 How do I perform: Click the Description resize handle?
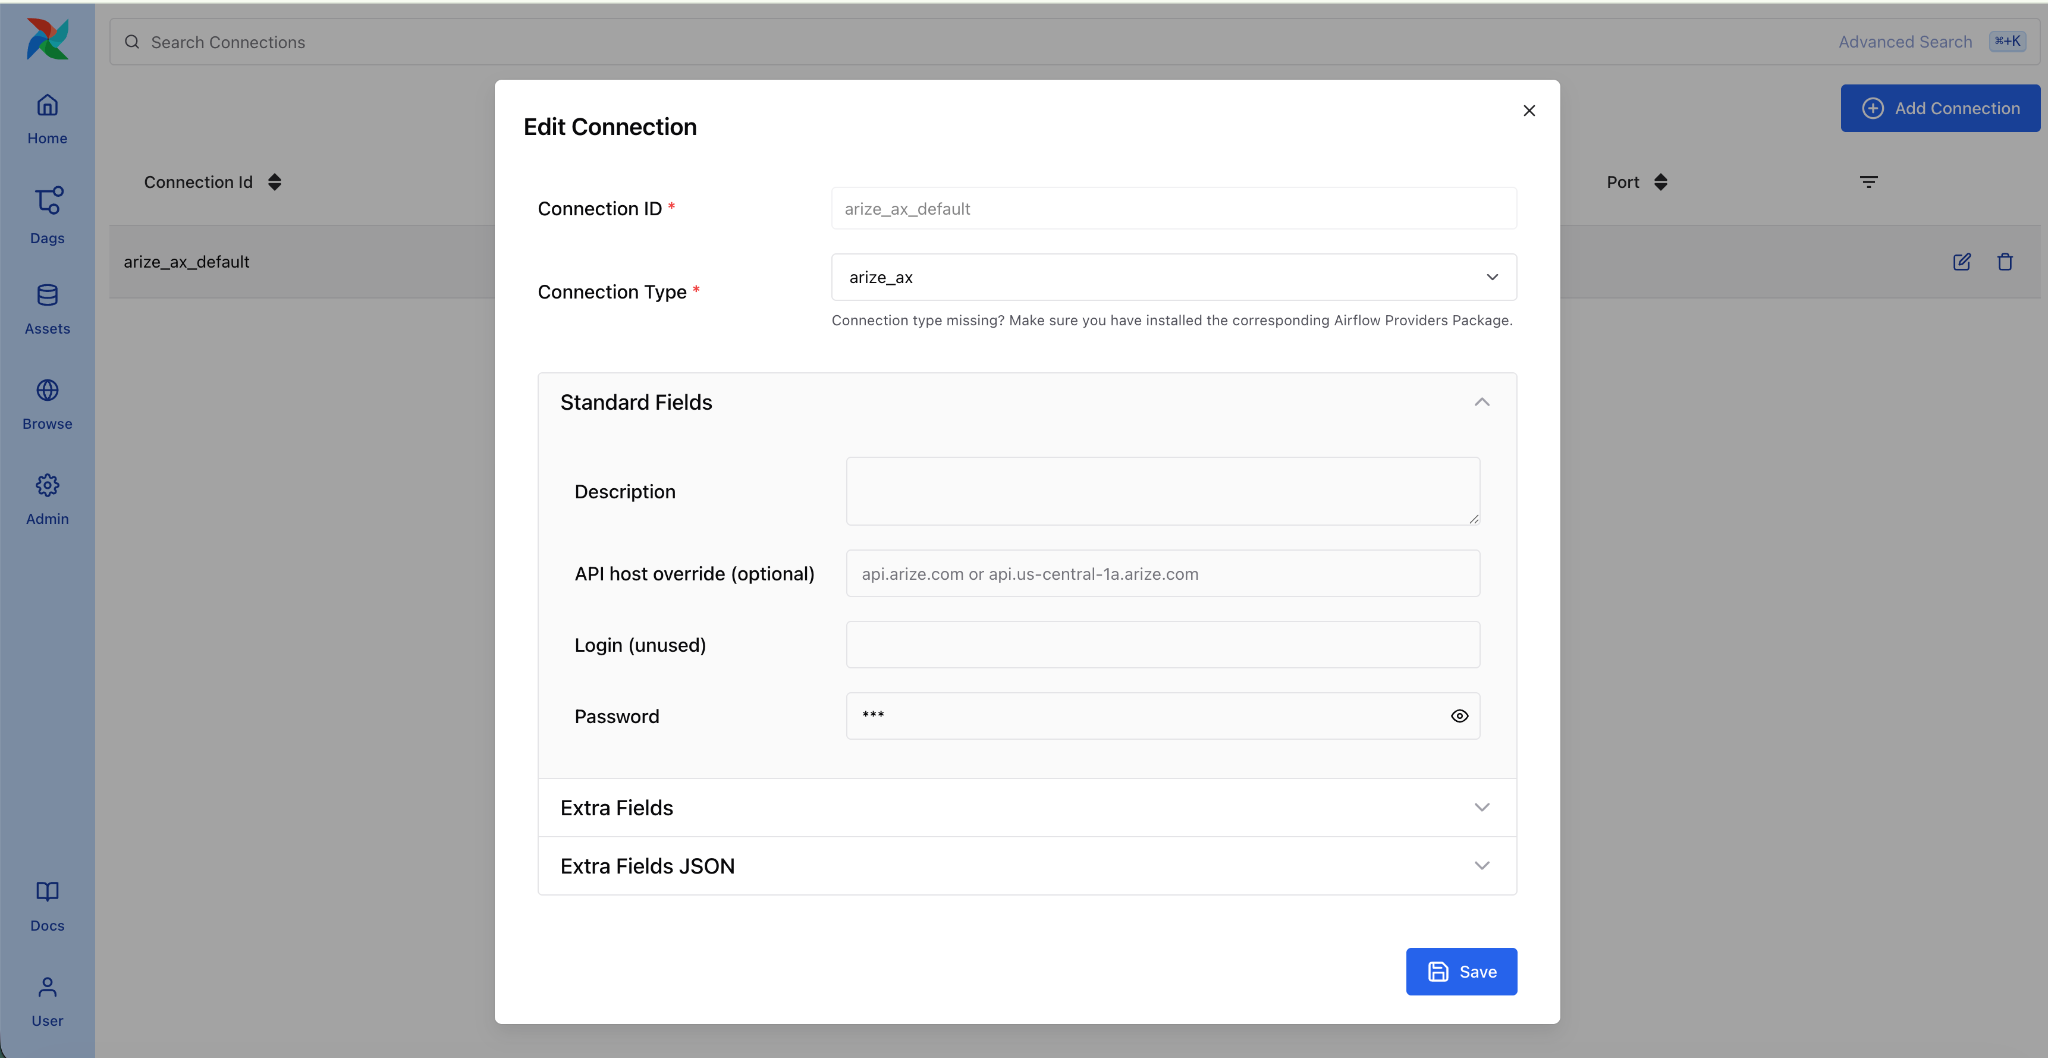click(x=1474, y=519)
